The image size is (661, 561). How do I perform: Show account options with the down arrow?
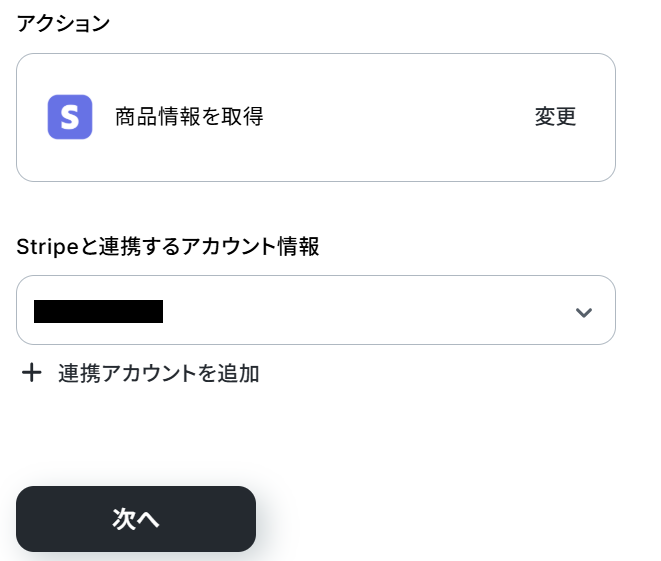[584, 312]
